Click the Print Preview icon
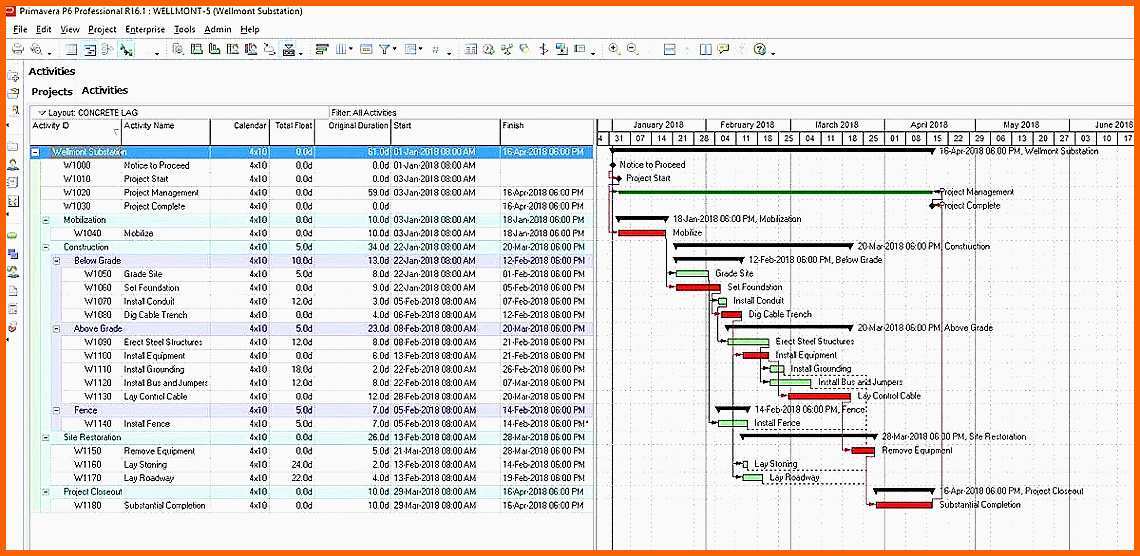The image size is (1140, 556). click(x=36, y=49)
